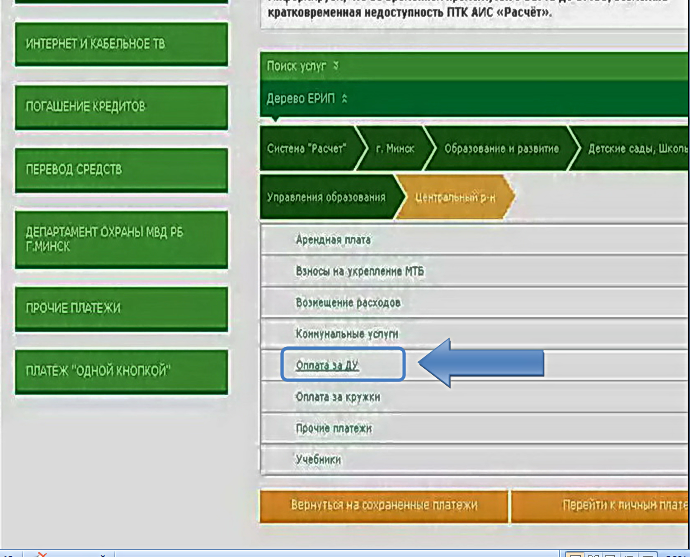The width and height of the screenshot is (690, 557).
Task: Open Учебники payment item
Action: click(x=318, y=460)
